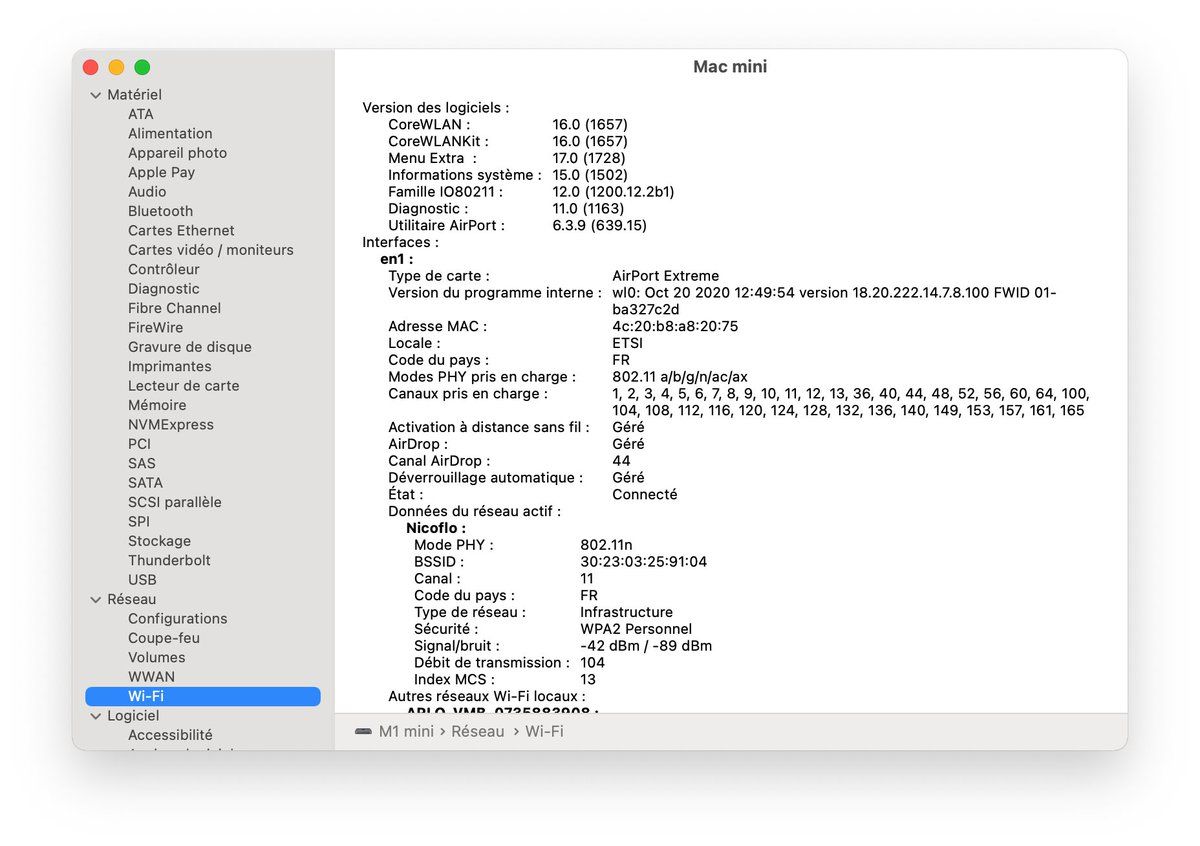
Task: Collapse the Logiciel section chevron
Action: 96,716
